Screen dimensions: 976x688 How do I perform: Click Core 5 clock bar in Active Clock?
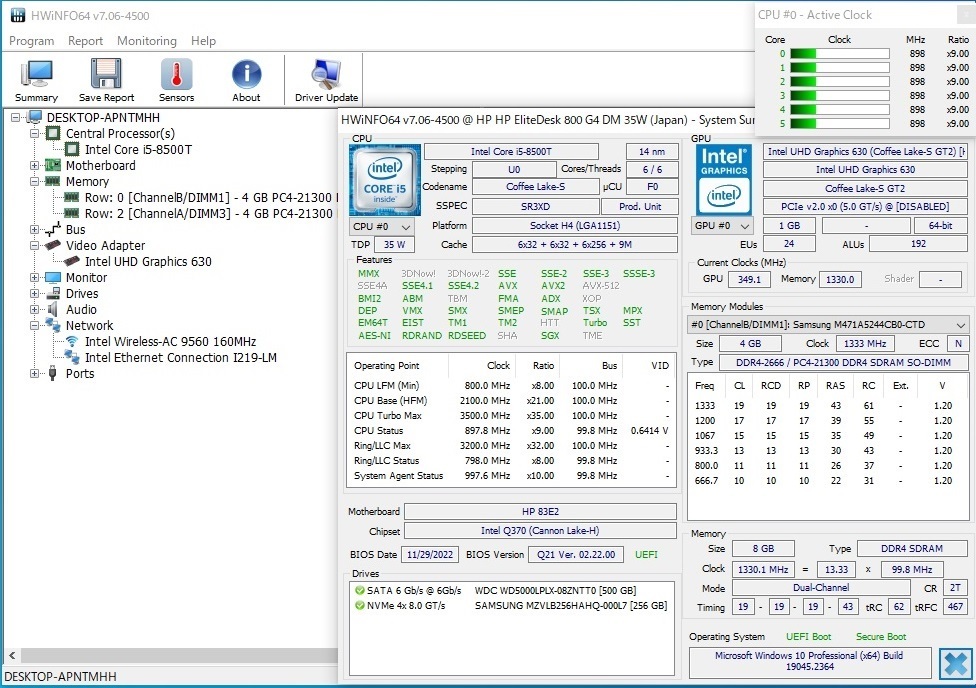pos(839,123)
